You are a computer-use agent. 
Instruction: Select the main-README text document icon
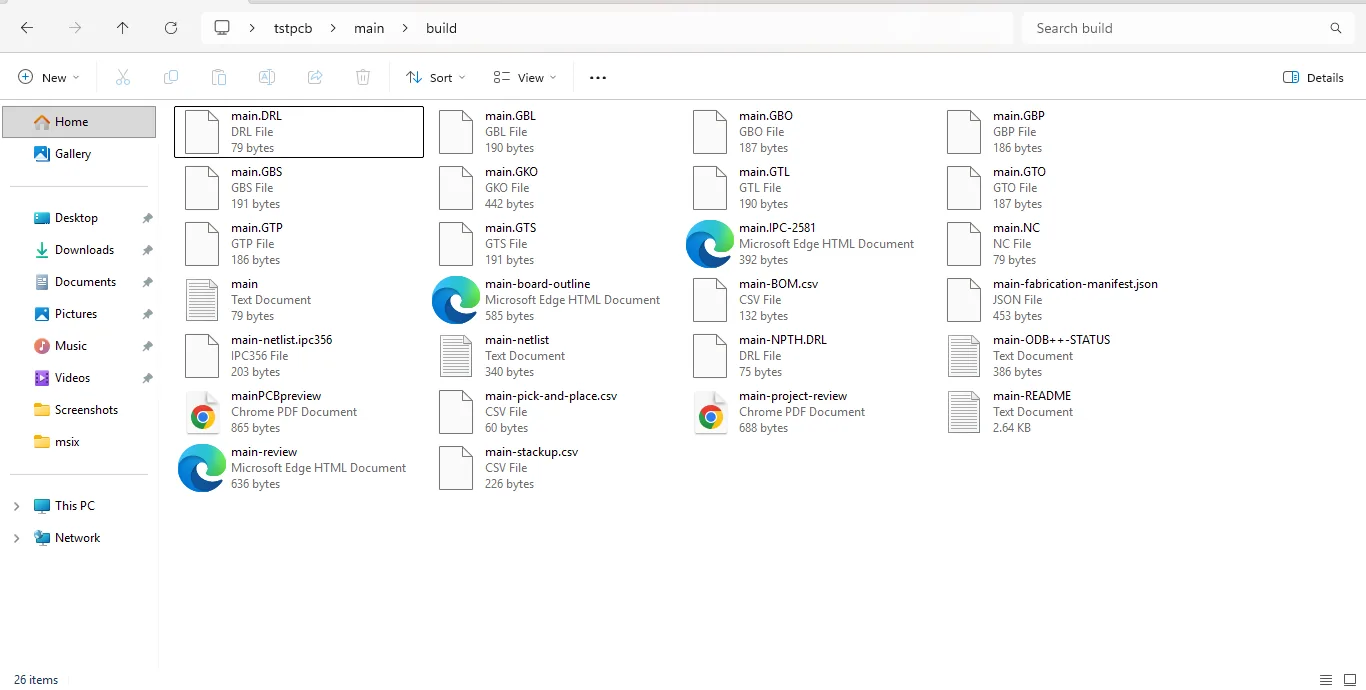tap(964, 412)
